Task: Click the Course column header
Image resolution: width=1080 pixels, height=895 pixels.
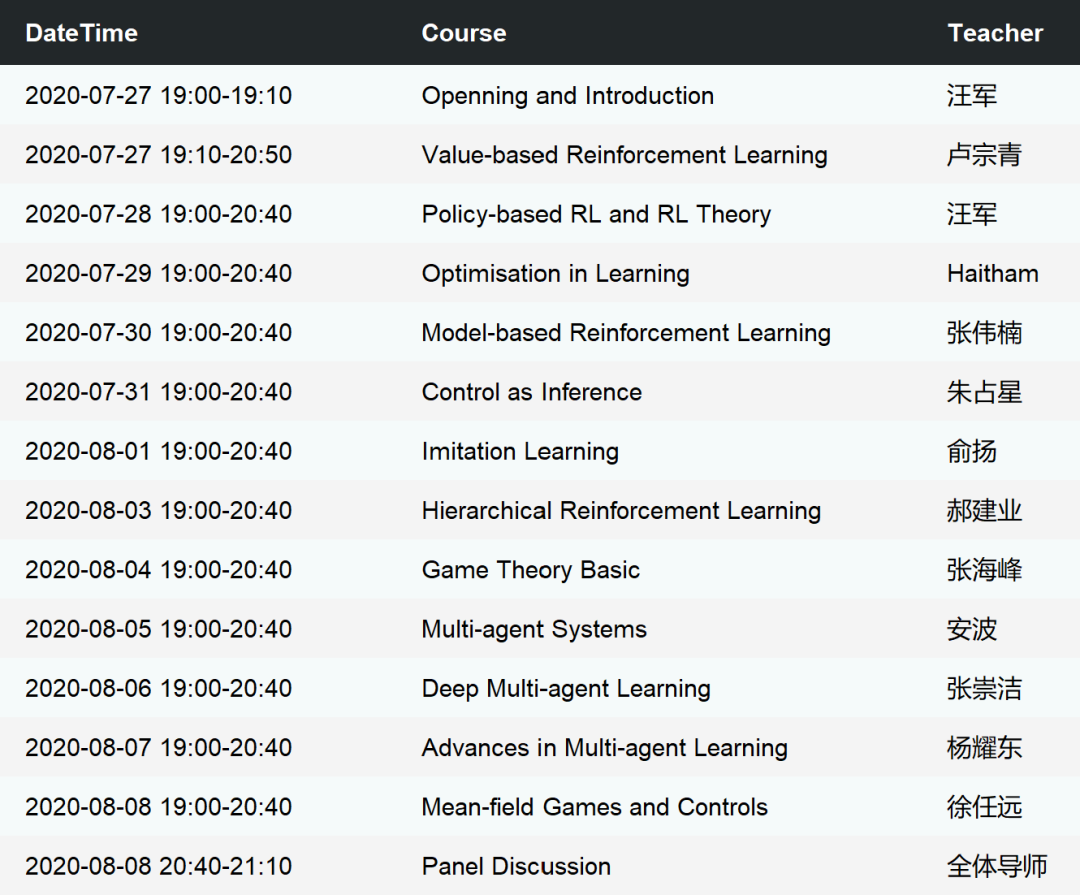Action: tap(463, 33)
